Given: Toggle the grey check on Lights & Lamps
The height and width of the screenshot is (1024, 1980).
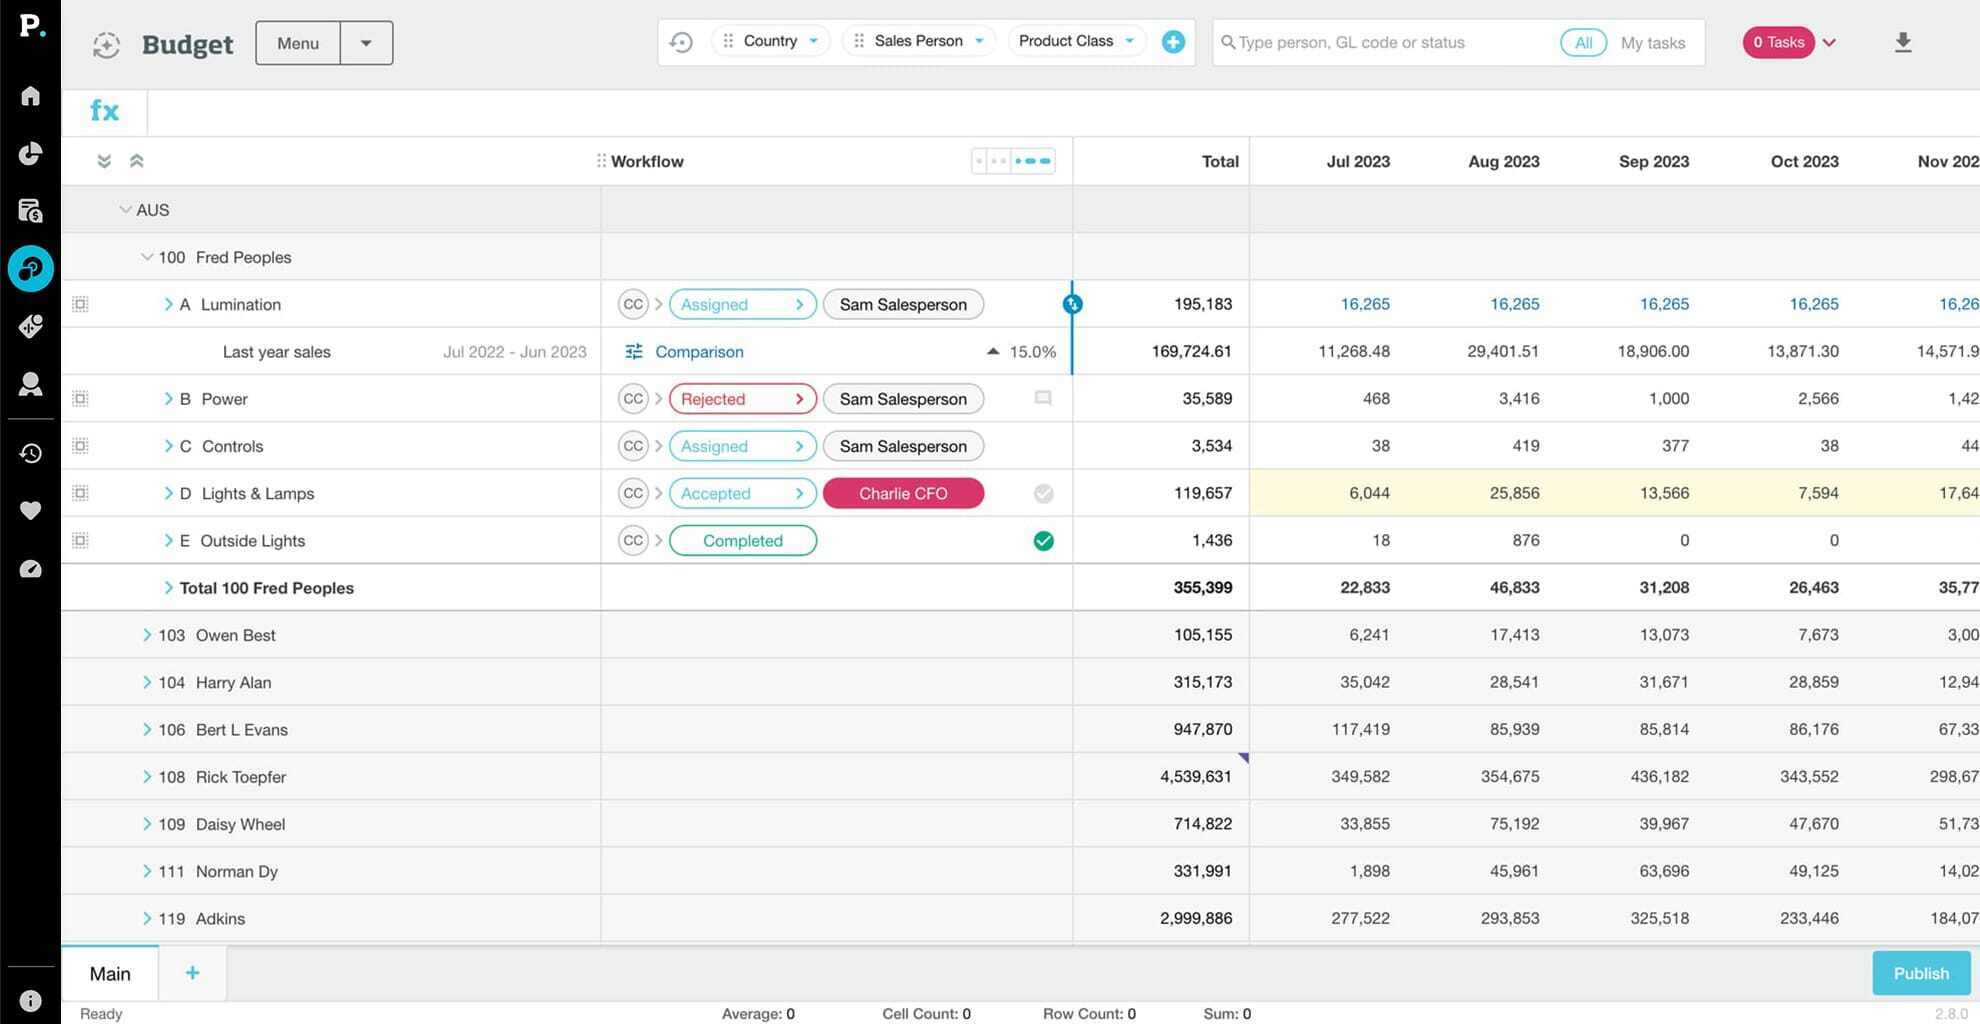Looking at the screenshot, I should tap(1043, 493).
